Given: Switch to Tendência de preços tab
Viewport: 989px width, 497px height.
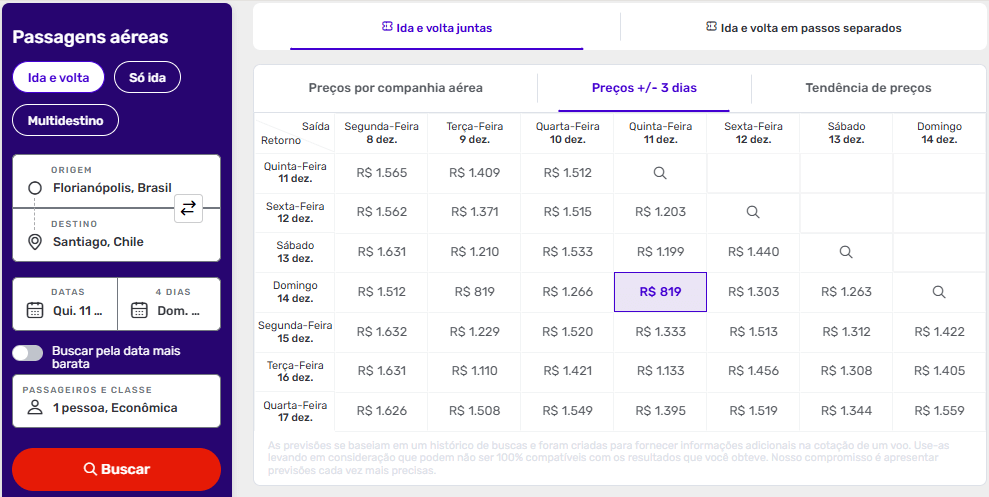Looking at the screenshot, I should [868, 88].
